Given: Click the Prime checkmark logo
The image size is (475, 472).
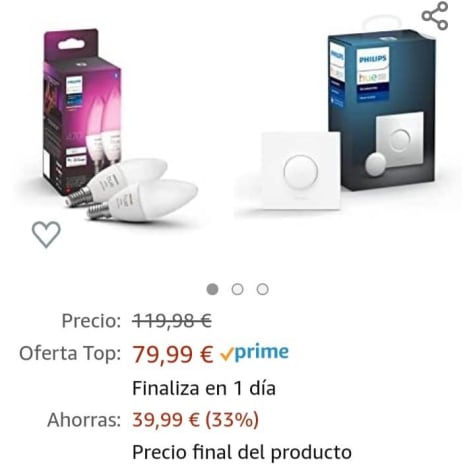Looking at the screenshot, I should 254,353.
